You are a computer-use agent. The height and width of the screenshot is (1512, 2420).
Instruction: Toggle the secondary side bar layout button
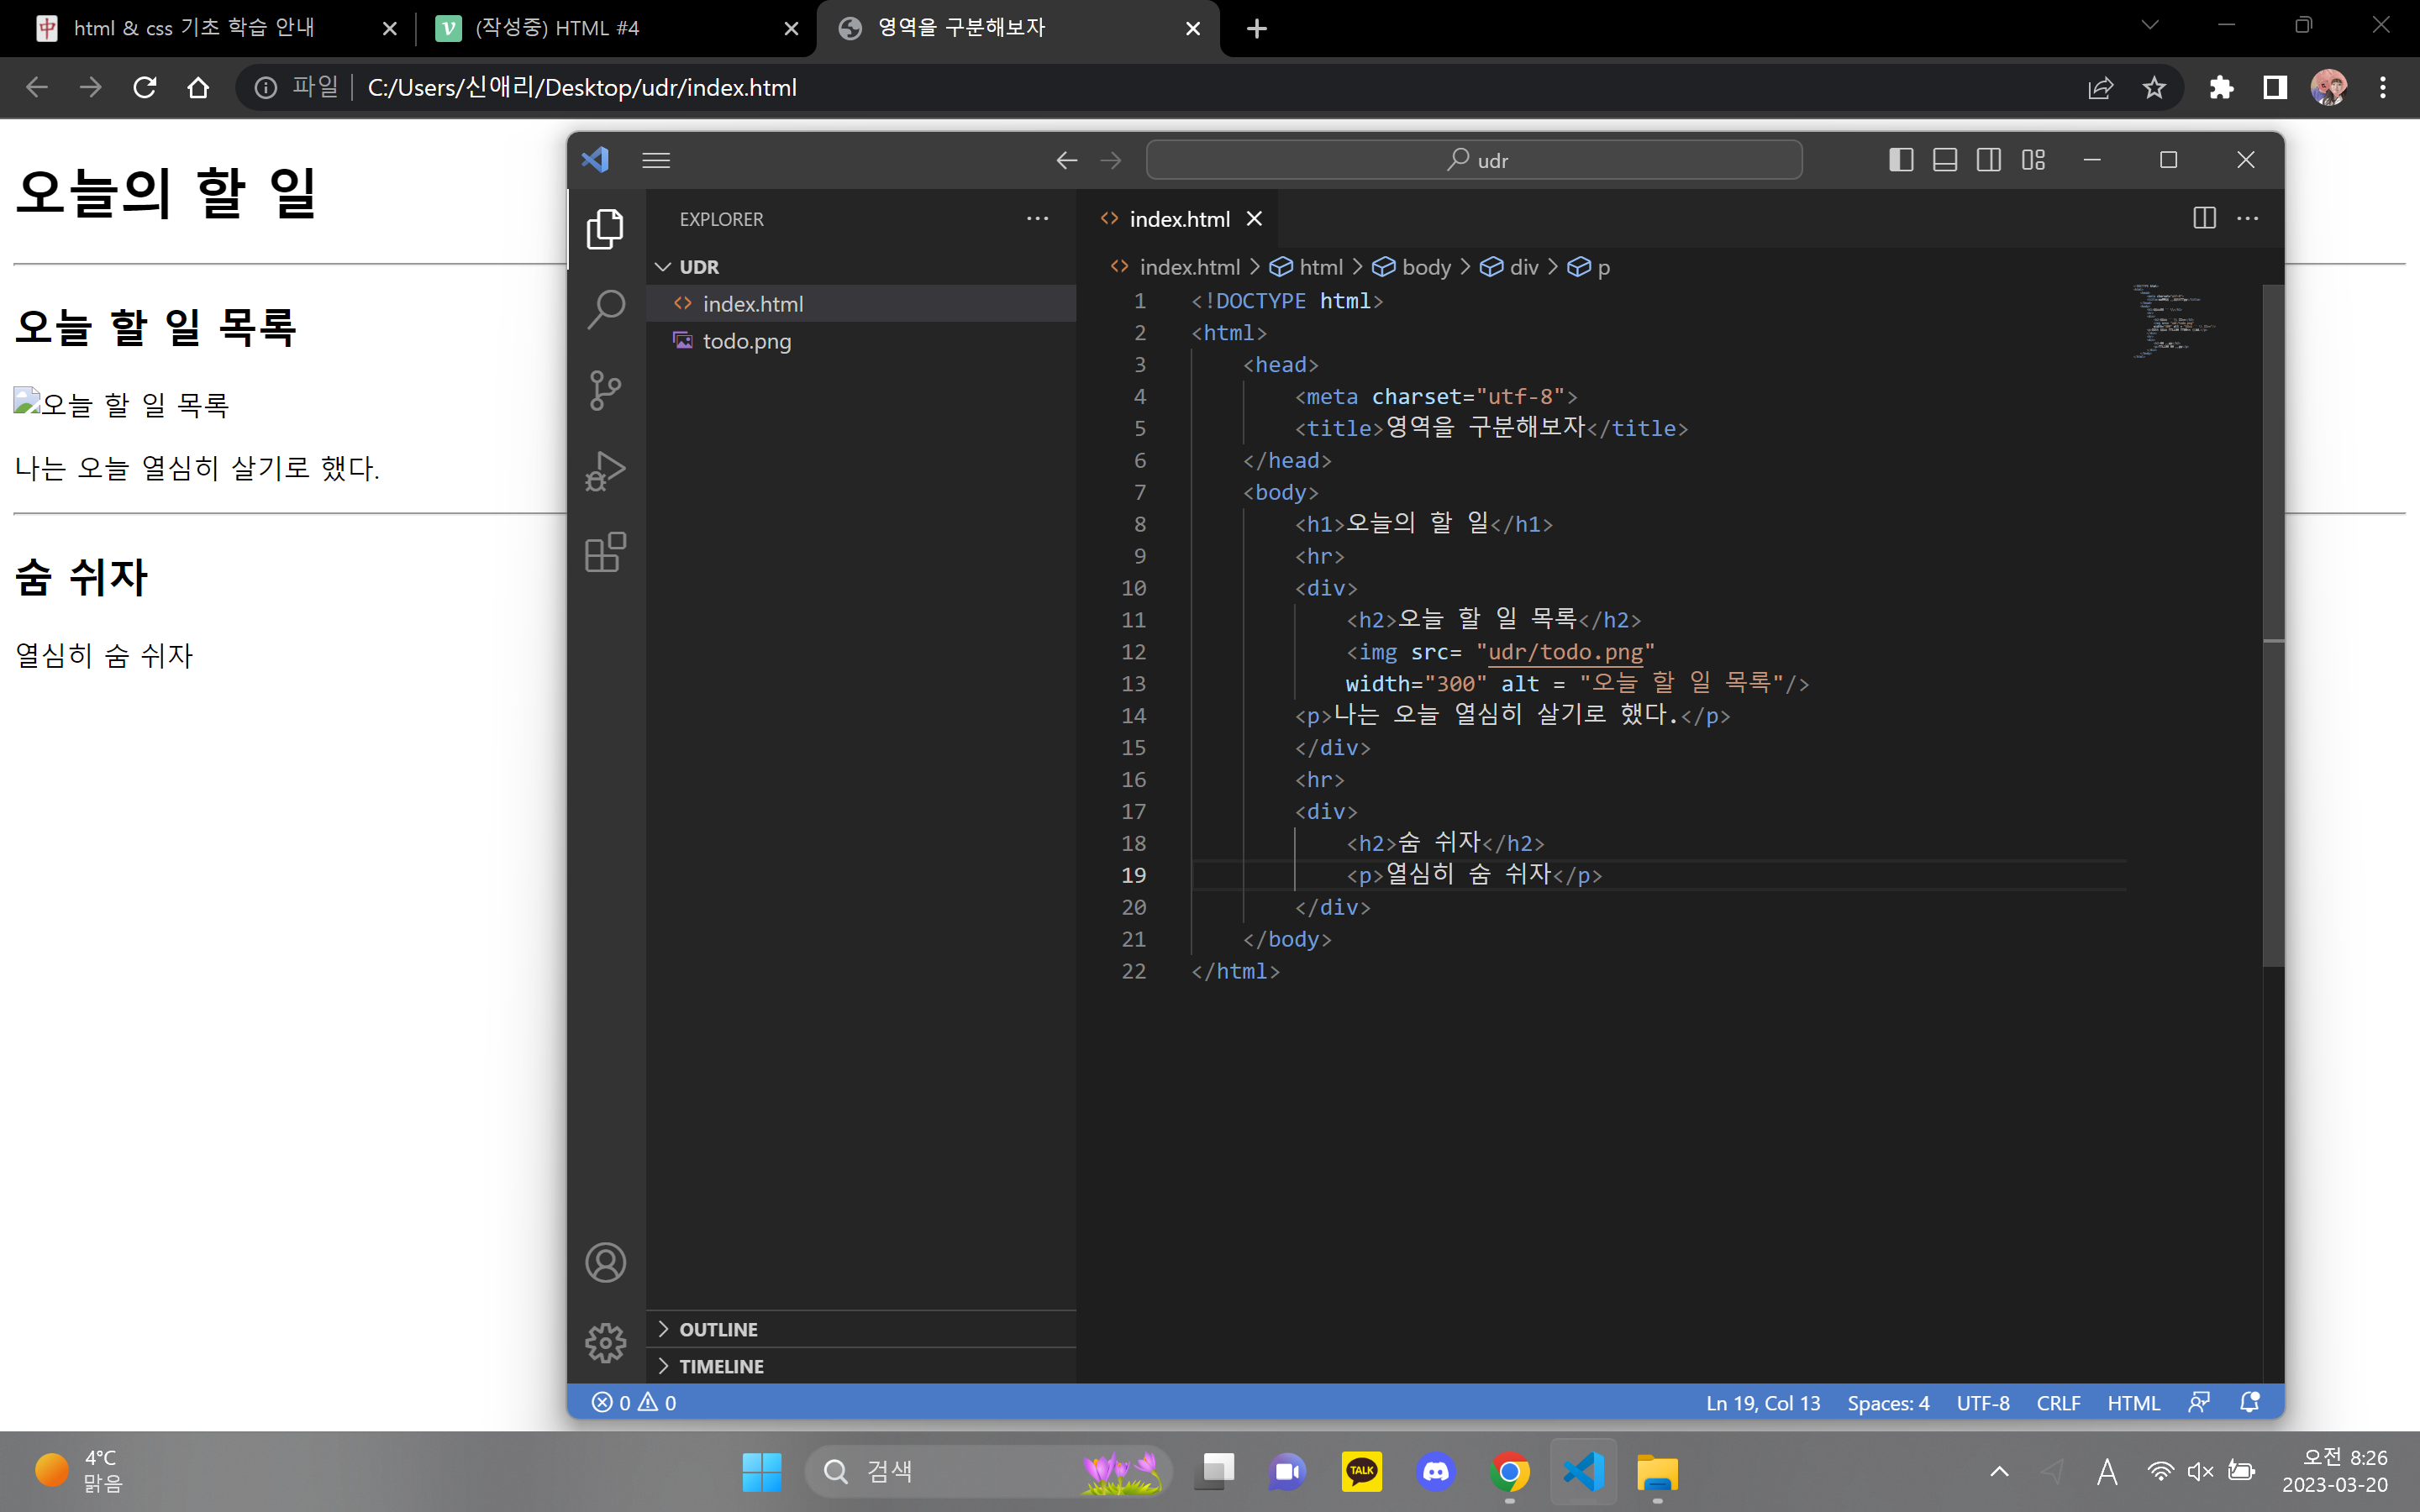pyautogui.click(x=1988, y=160)
